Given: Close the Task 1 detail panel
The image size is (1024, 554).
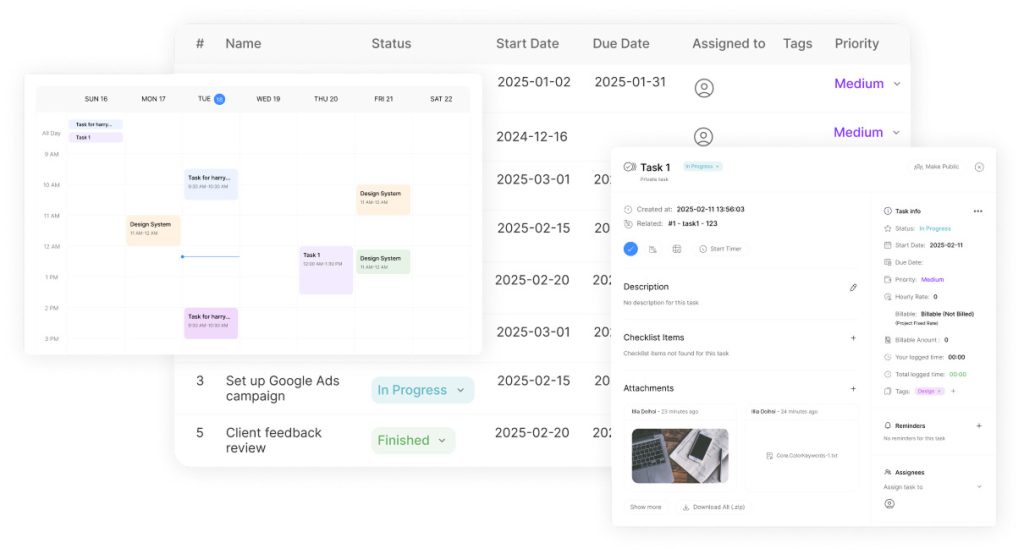Looking at the screenshot, I should pos(979,167).
